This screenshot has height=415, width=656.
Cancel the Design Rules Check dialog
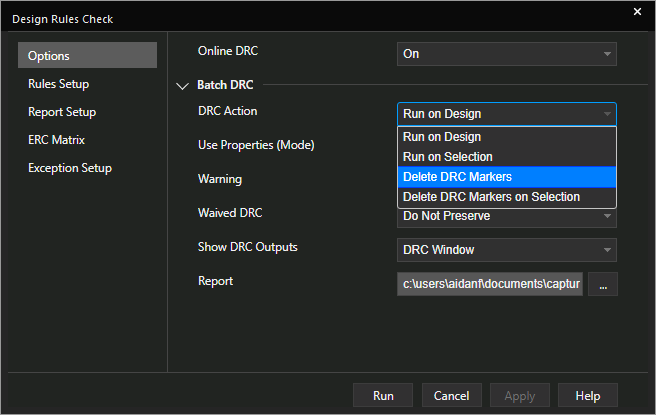[451, 395]
